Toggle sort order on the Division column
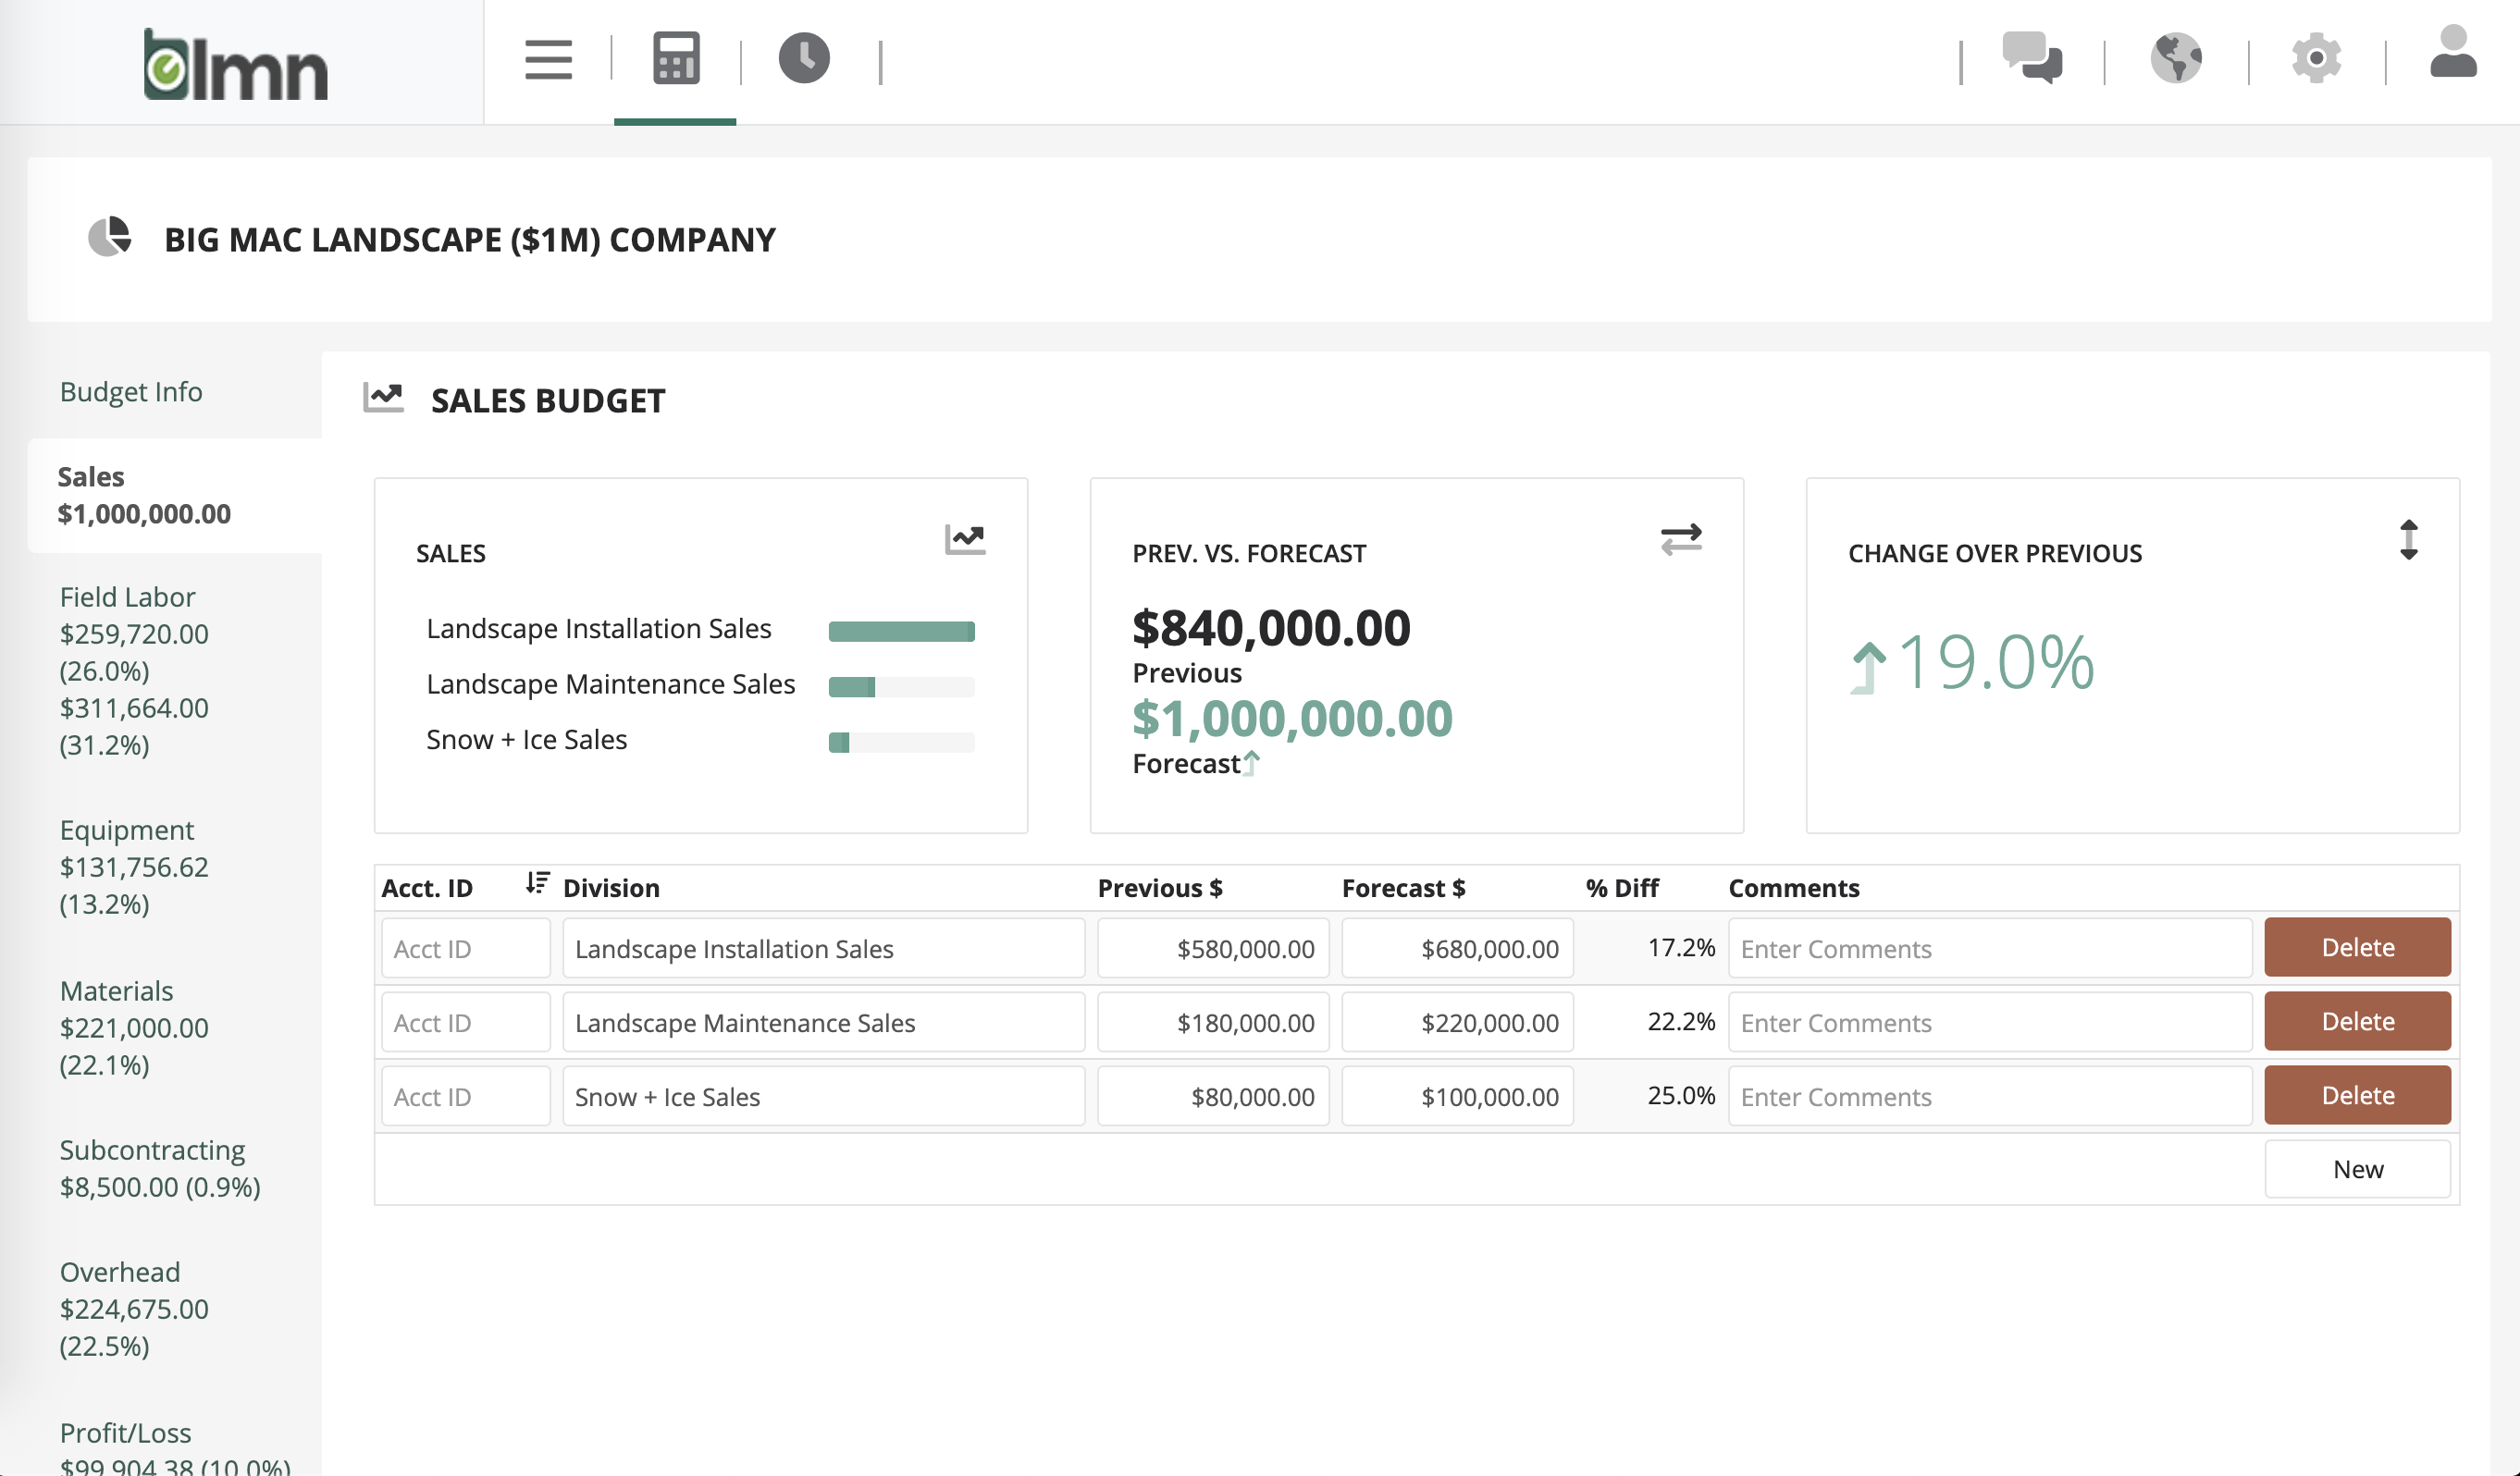The image size is (2520, 1476). 537,884
